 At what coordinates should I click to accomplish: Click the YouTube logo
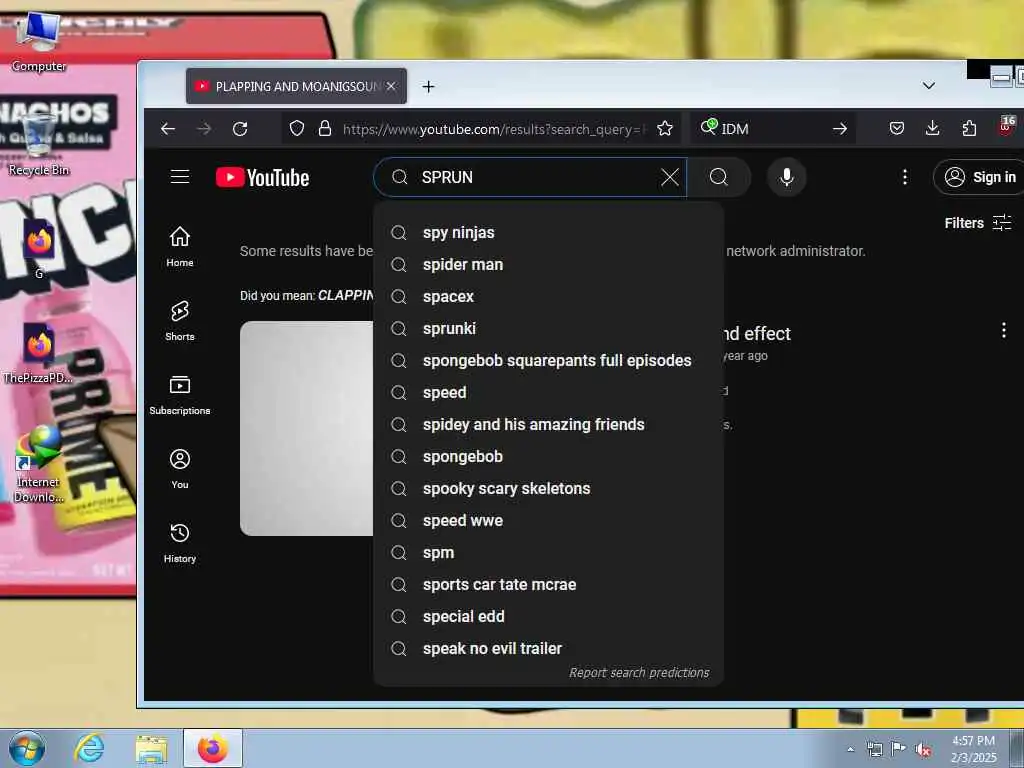[263, 178]
